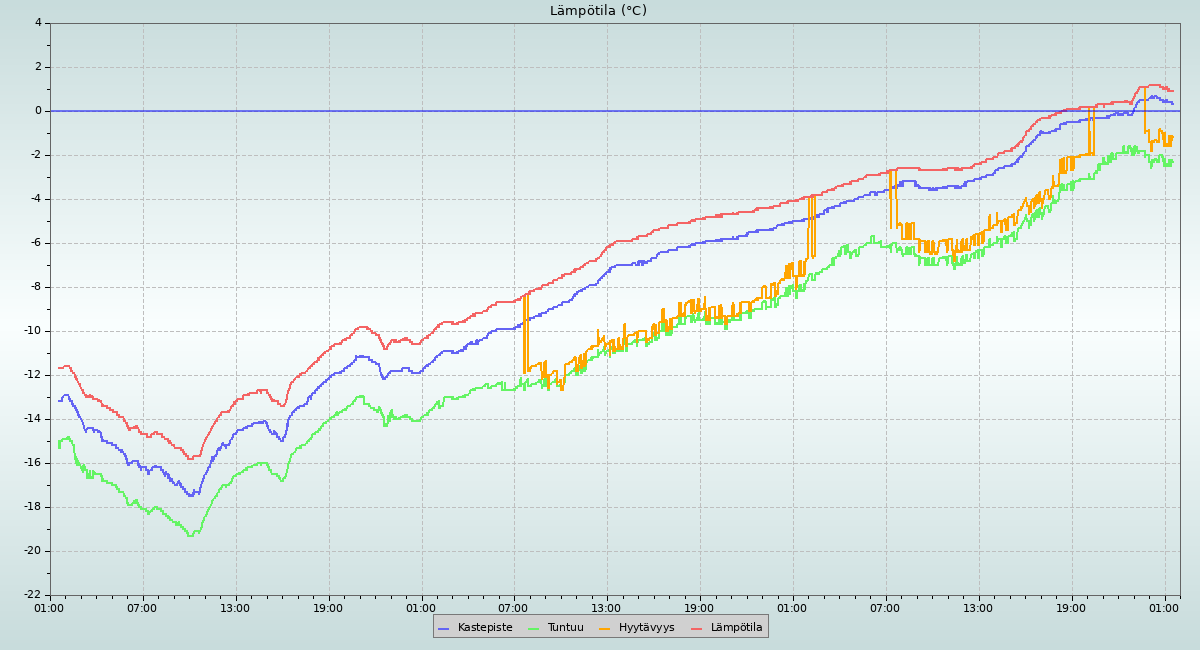Click the -20 label on the y-axis

coord(32,551)
